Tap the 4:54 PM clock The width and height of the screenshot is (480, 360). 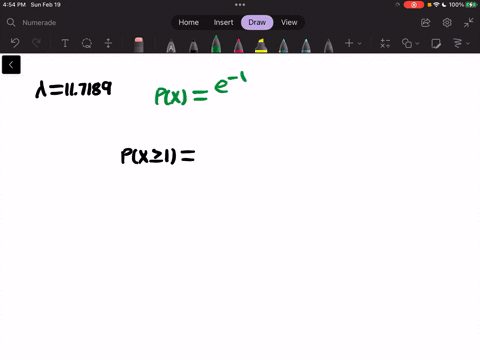14,5
